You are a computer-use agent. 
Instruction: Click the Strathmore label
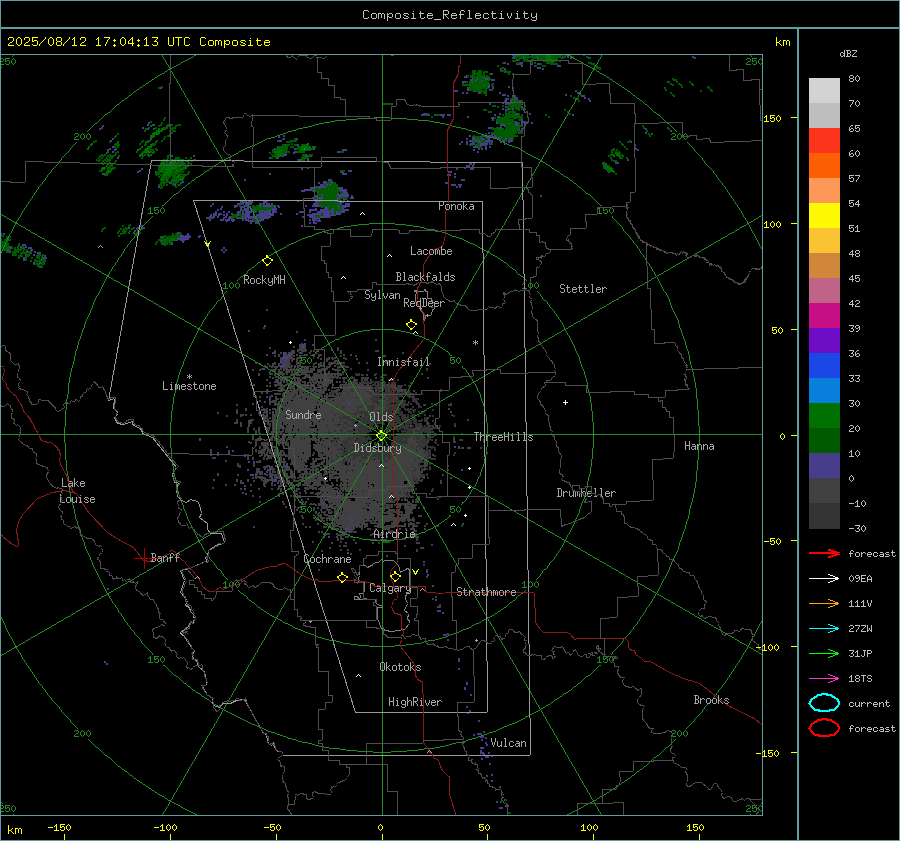click(x=486, y=592)
